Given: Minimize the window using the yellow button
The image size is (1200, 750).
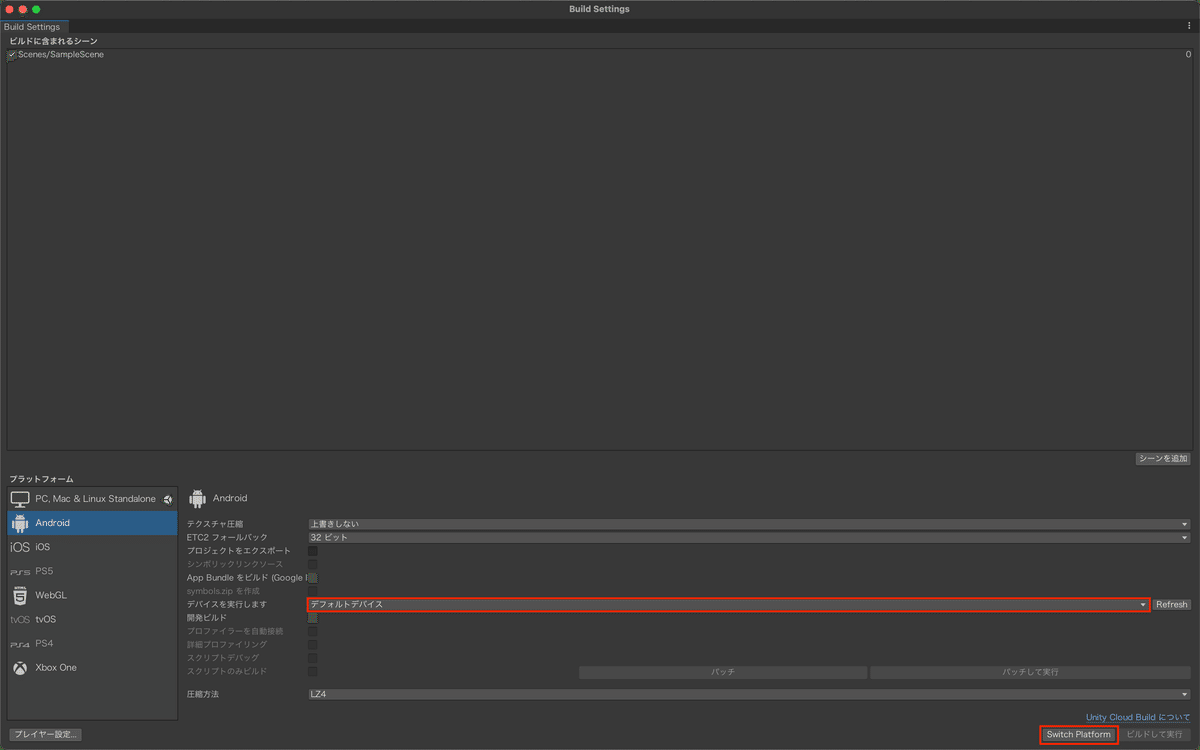Looking at the screenshot, I should [x=23, y=9].
